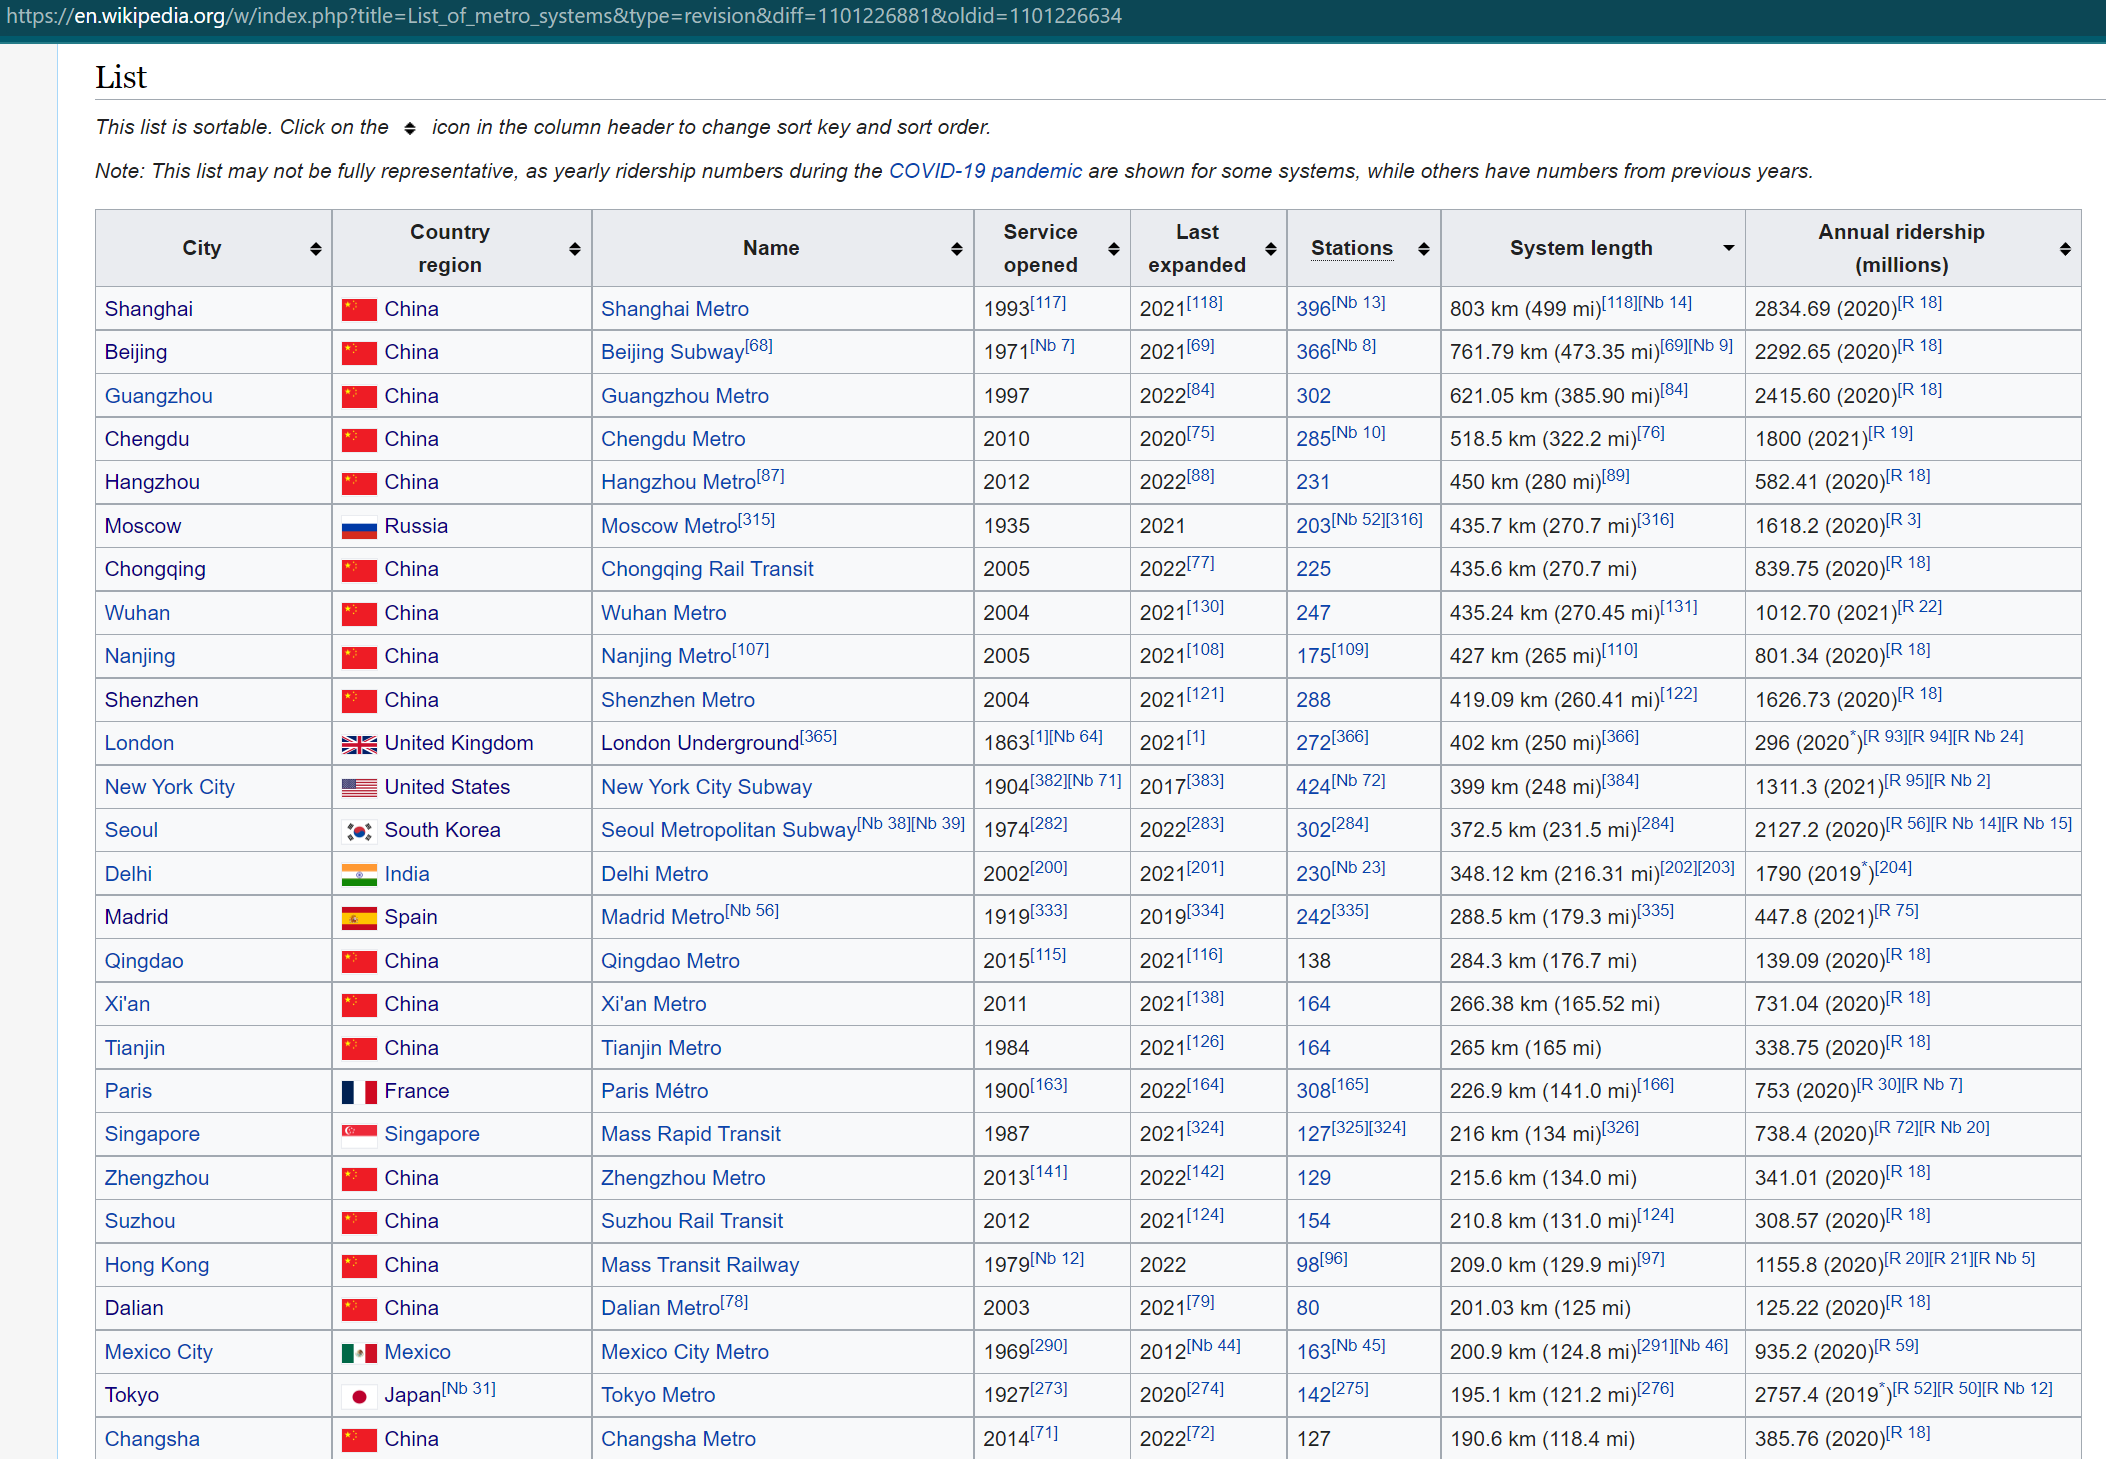
Task: Open Hangzhou Metro link
Action: coord(678,482)
